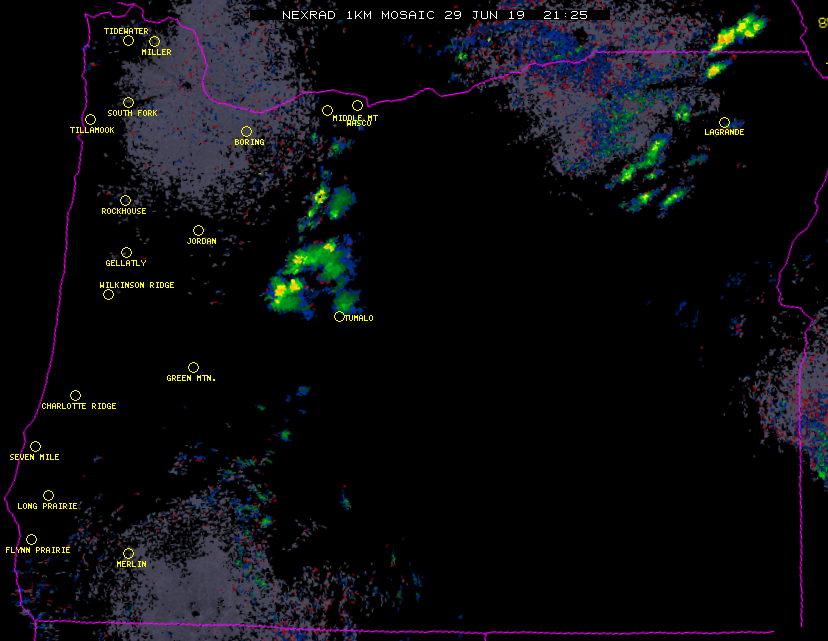Image resolution: width=828 pixels, height=641 pixels.
Task: Select the Long Prairie station marker
Action: point(48,495)
